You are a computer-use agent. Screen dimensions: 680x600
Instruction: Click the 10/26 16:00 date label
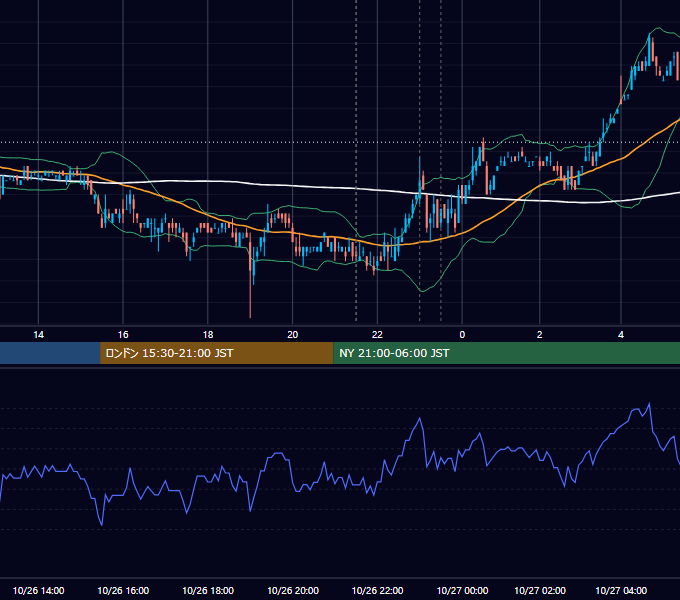[x=123, y=590]
